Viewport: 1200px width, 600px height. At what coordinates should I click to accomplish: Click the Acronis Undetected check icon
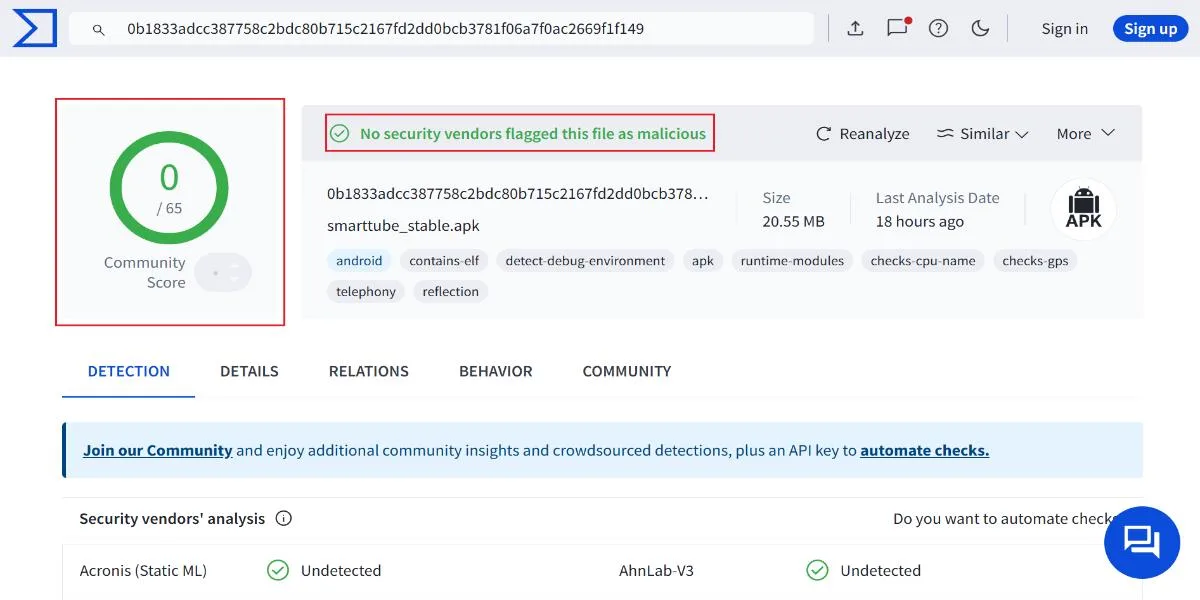click(278, 571)
